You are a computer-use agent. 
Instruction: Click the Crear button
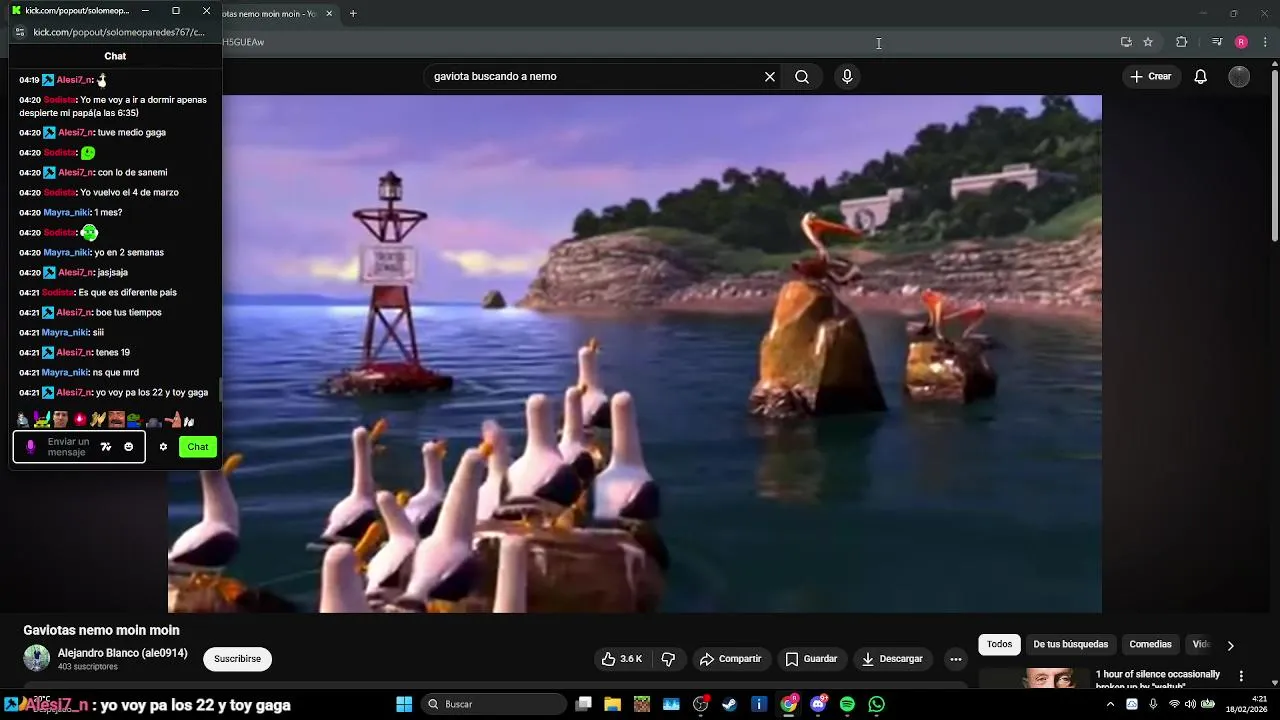point(1151,77)
